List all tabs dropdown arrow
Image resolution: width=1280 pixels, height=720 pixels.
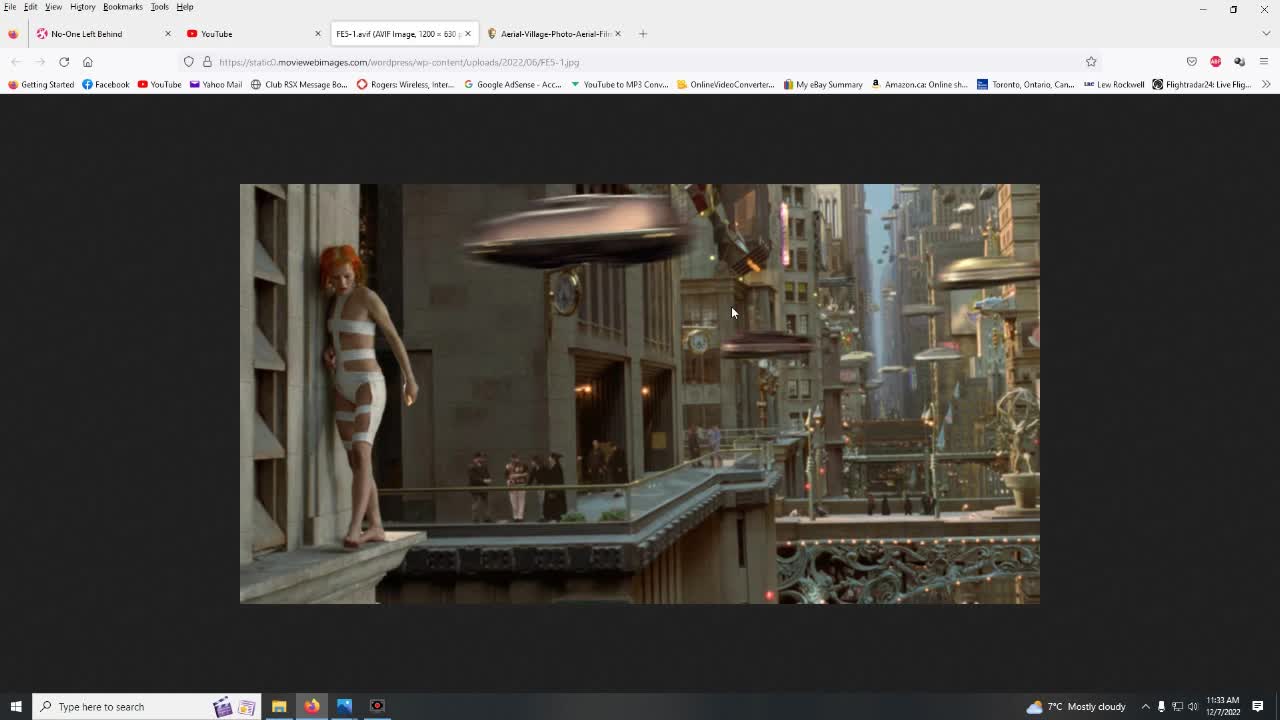1265,34
